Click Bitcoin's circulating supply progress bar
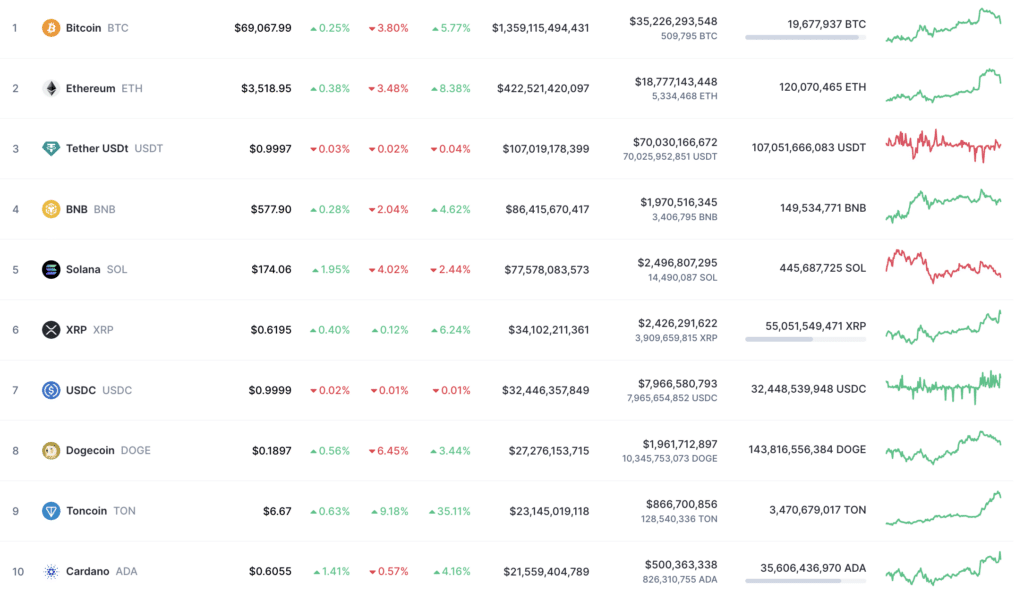Screen dimensions: 1024x601 coord(805,37)
